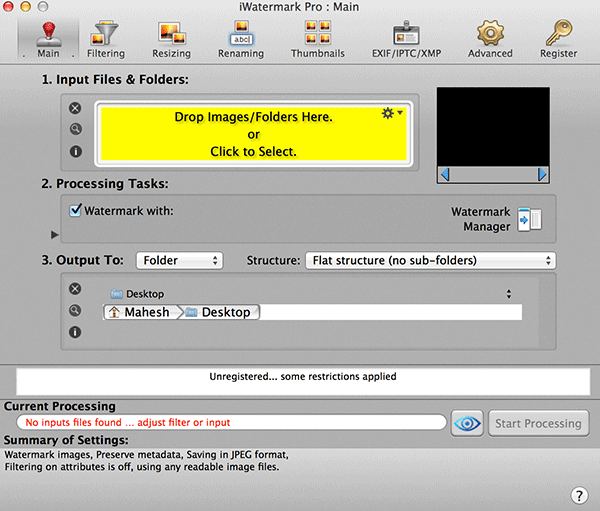Click the 'No inputs files found' message
This screenshot has width=600, height=511.
click(x=128, y=422)
